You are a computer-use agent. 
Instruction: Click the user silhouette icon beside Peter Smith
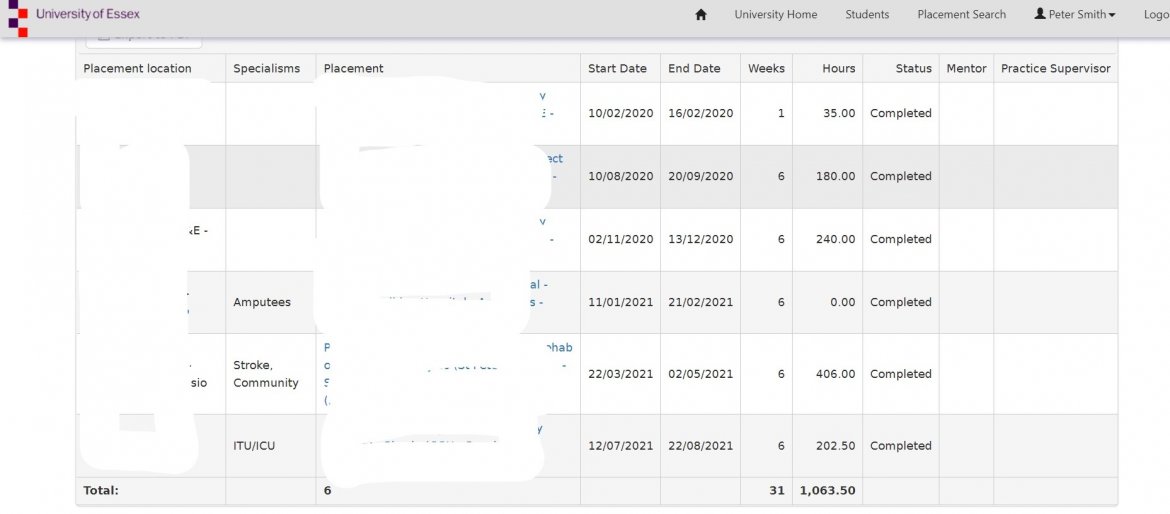[x=1040, y=14]
